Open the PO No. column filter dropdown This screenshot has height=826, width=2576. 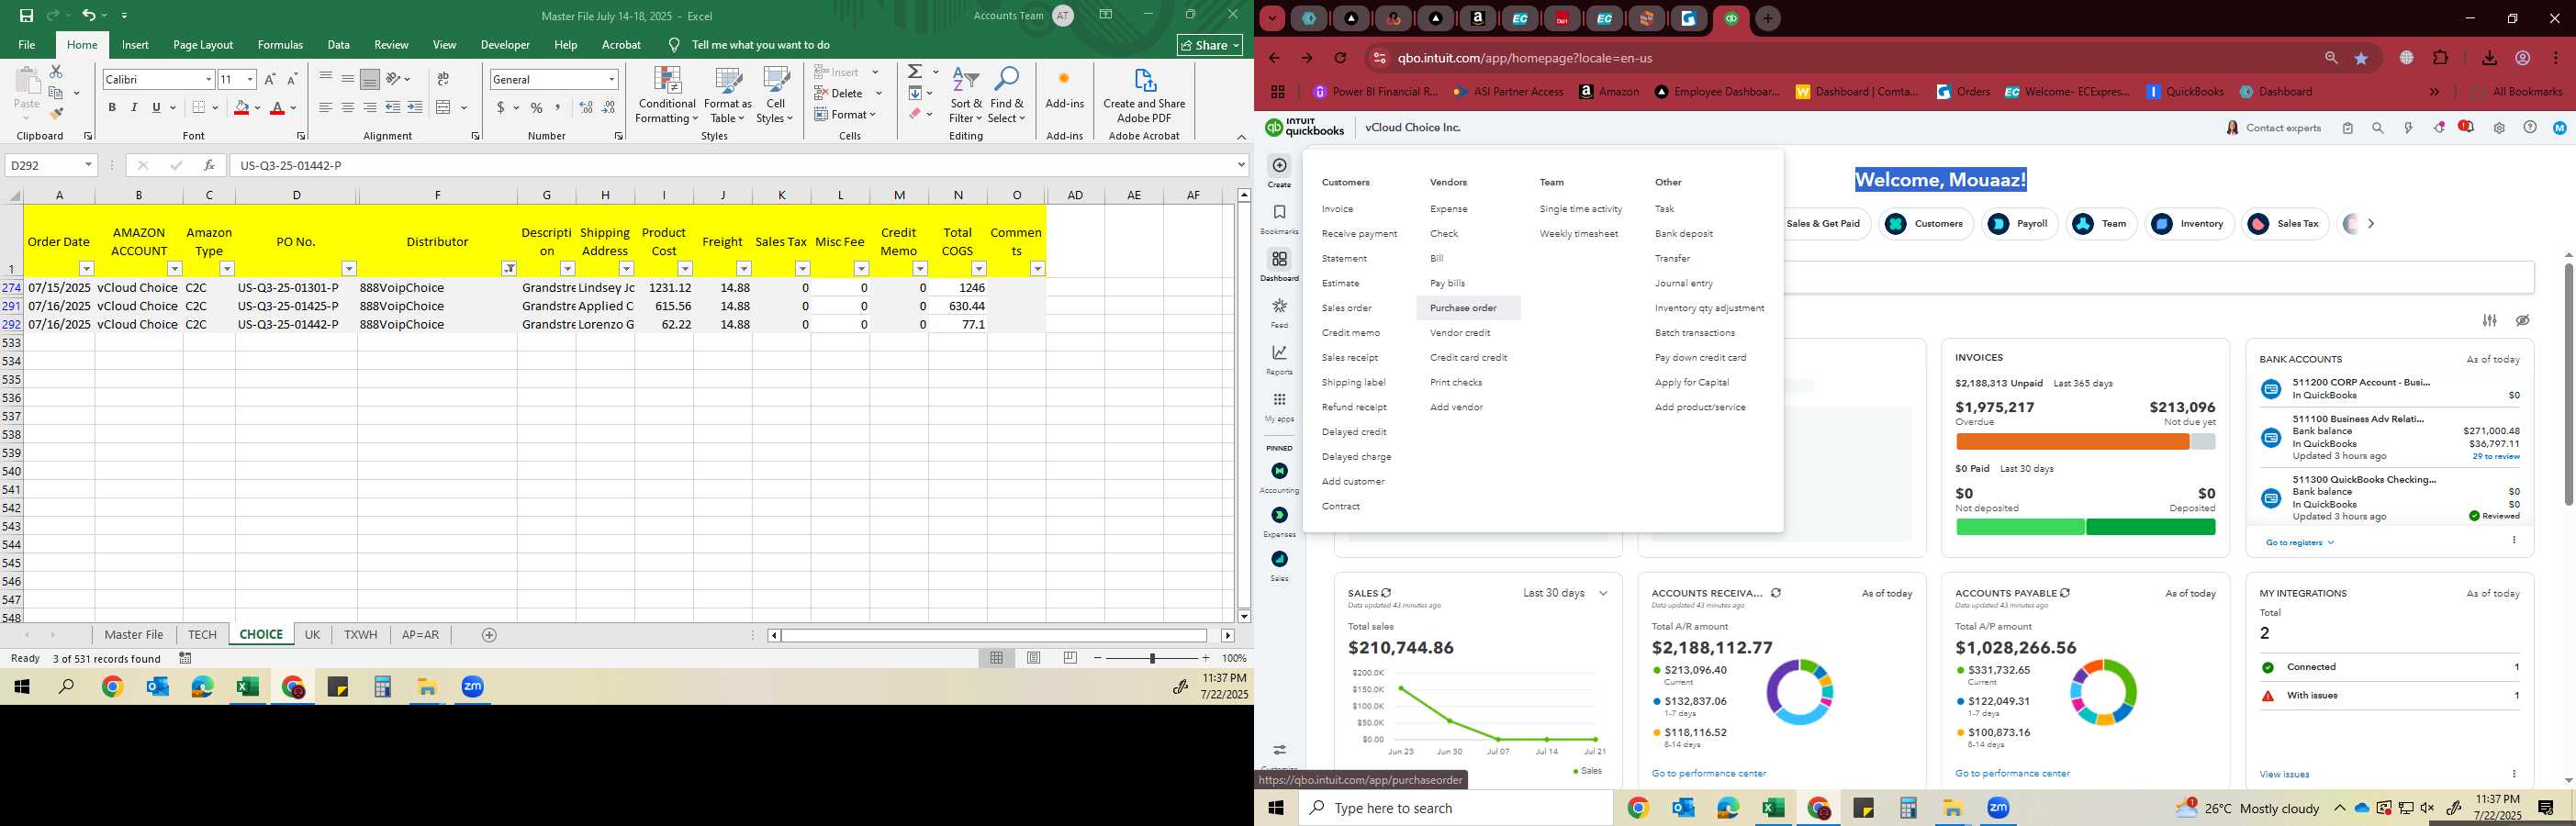(349, 268)
